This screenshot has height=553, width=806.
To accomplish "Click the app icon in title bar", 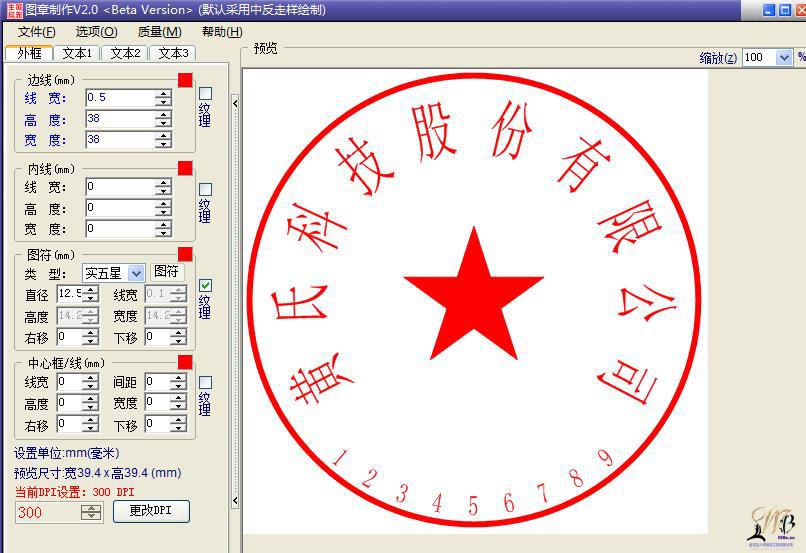I will [13, 10].
